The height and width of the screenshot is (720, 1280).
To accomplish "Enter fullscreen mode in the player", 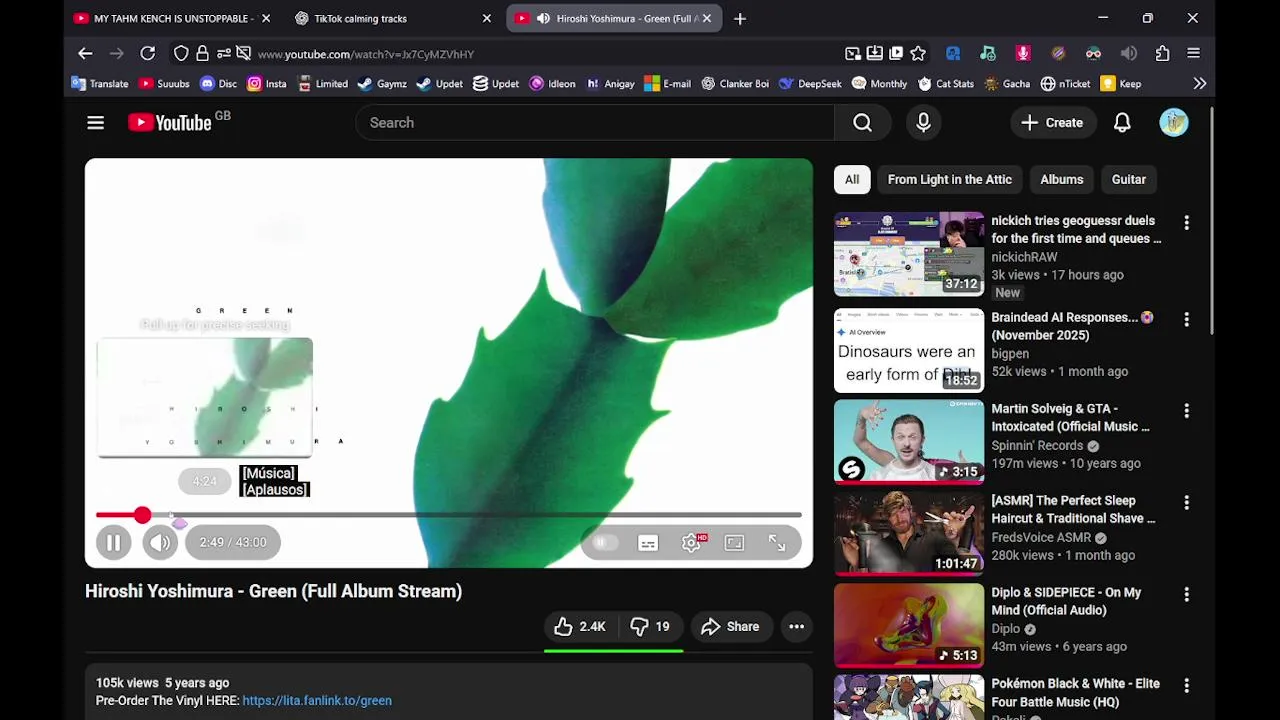I will coord(777,543).
